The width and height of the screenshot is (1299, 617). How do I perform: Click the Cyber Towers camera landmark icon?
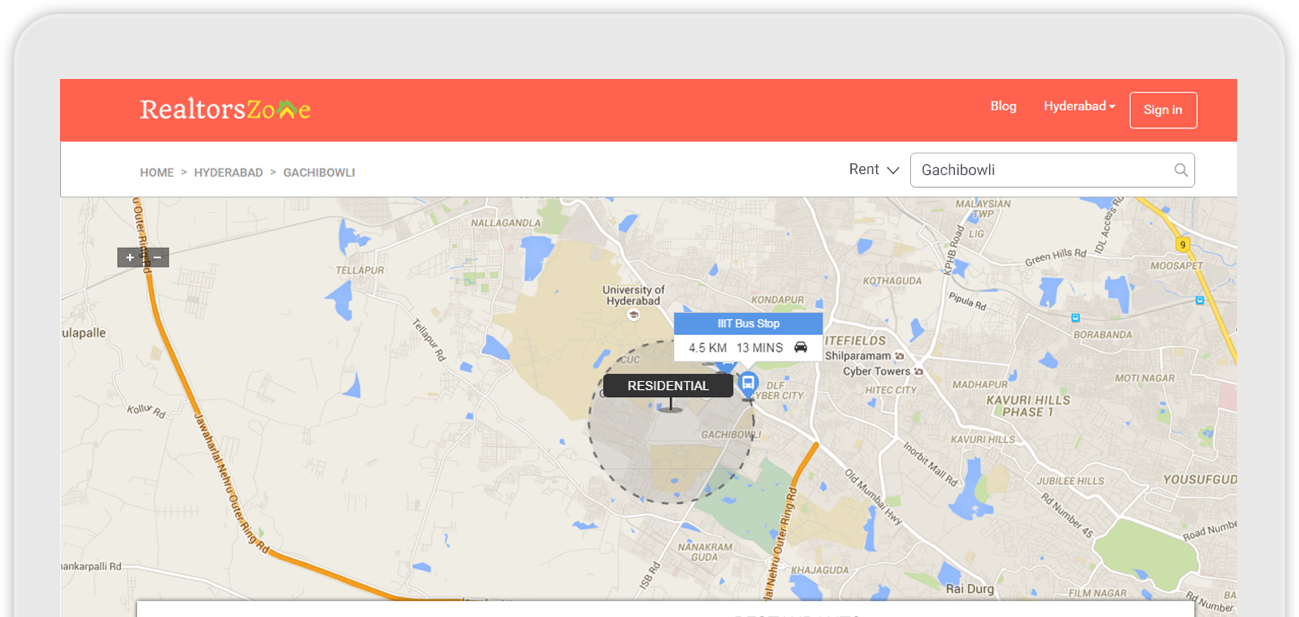pos(918,371)
